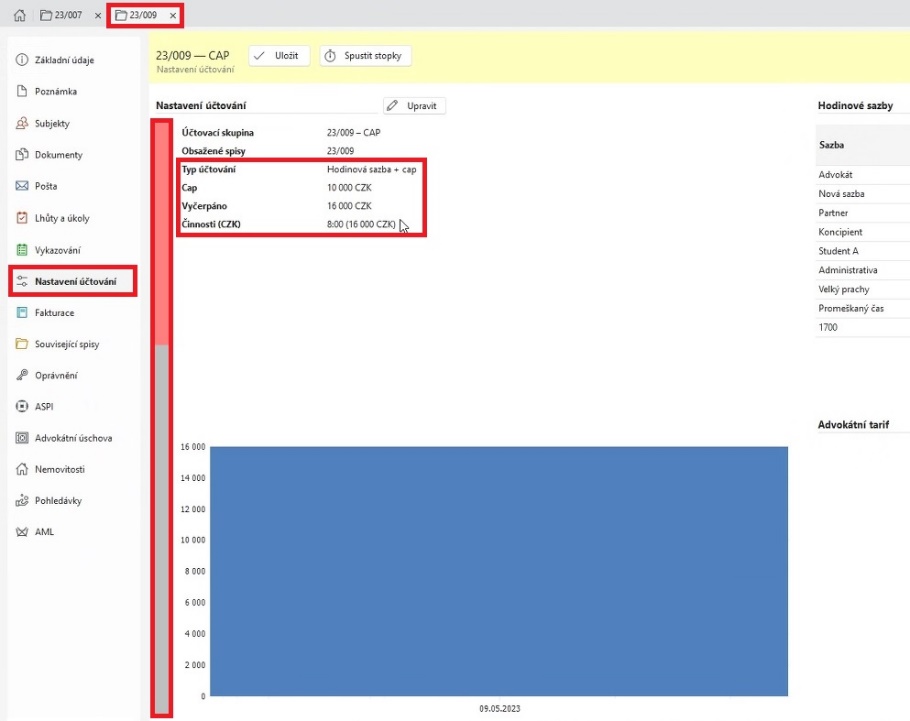
Task: Close the 23/009 tab
Action: (x=173, y=16)
